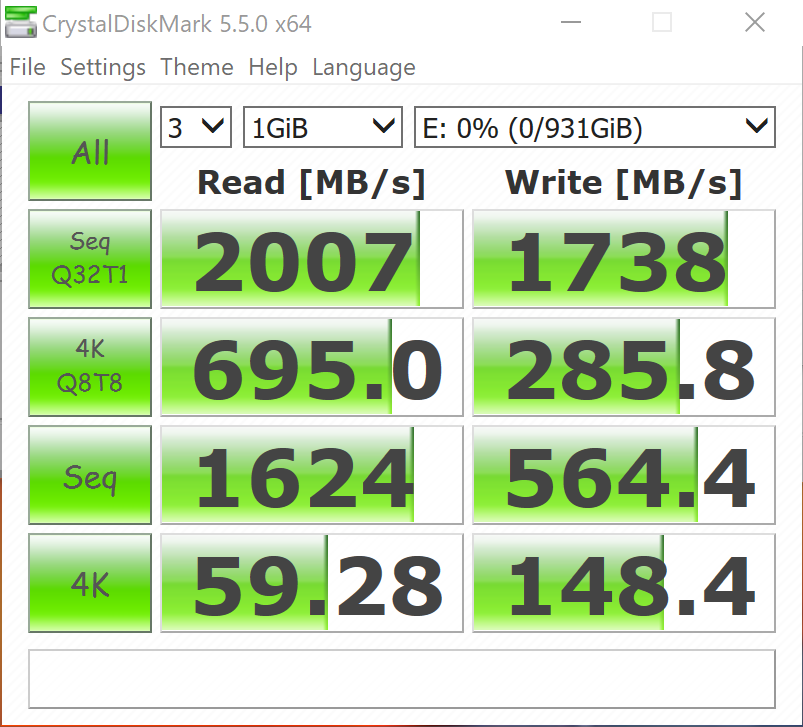Click the Seq Q32T1 read value 2007
This screenshot has width=803, height=727.
click(x=312, y=259)
